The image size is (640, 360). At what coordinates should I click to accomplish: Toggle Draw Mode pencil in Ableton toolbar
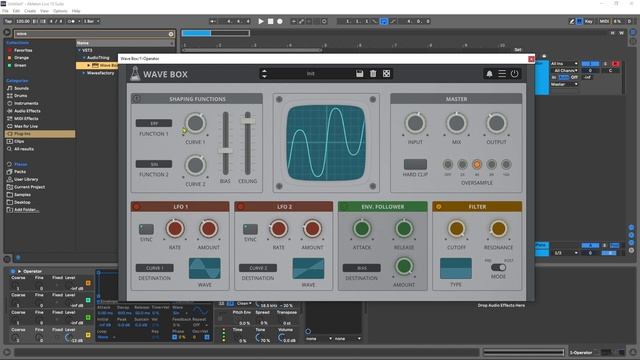572,21
